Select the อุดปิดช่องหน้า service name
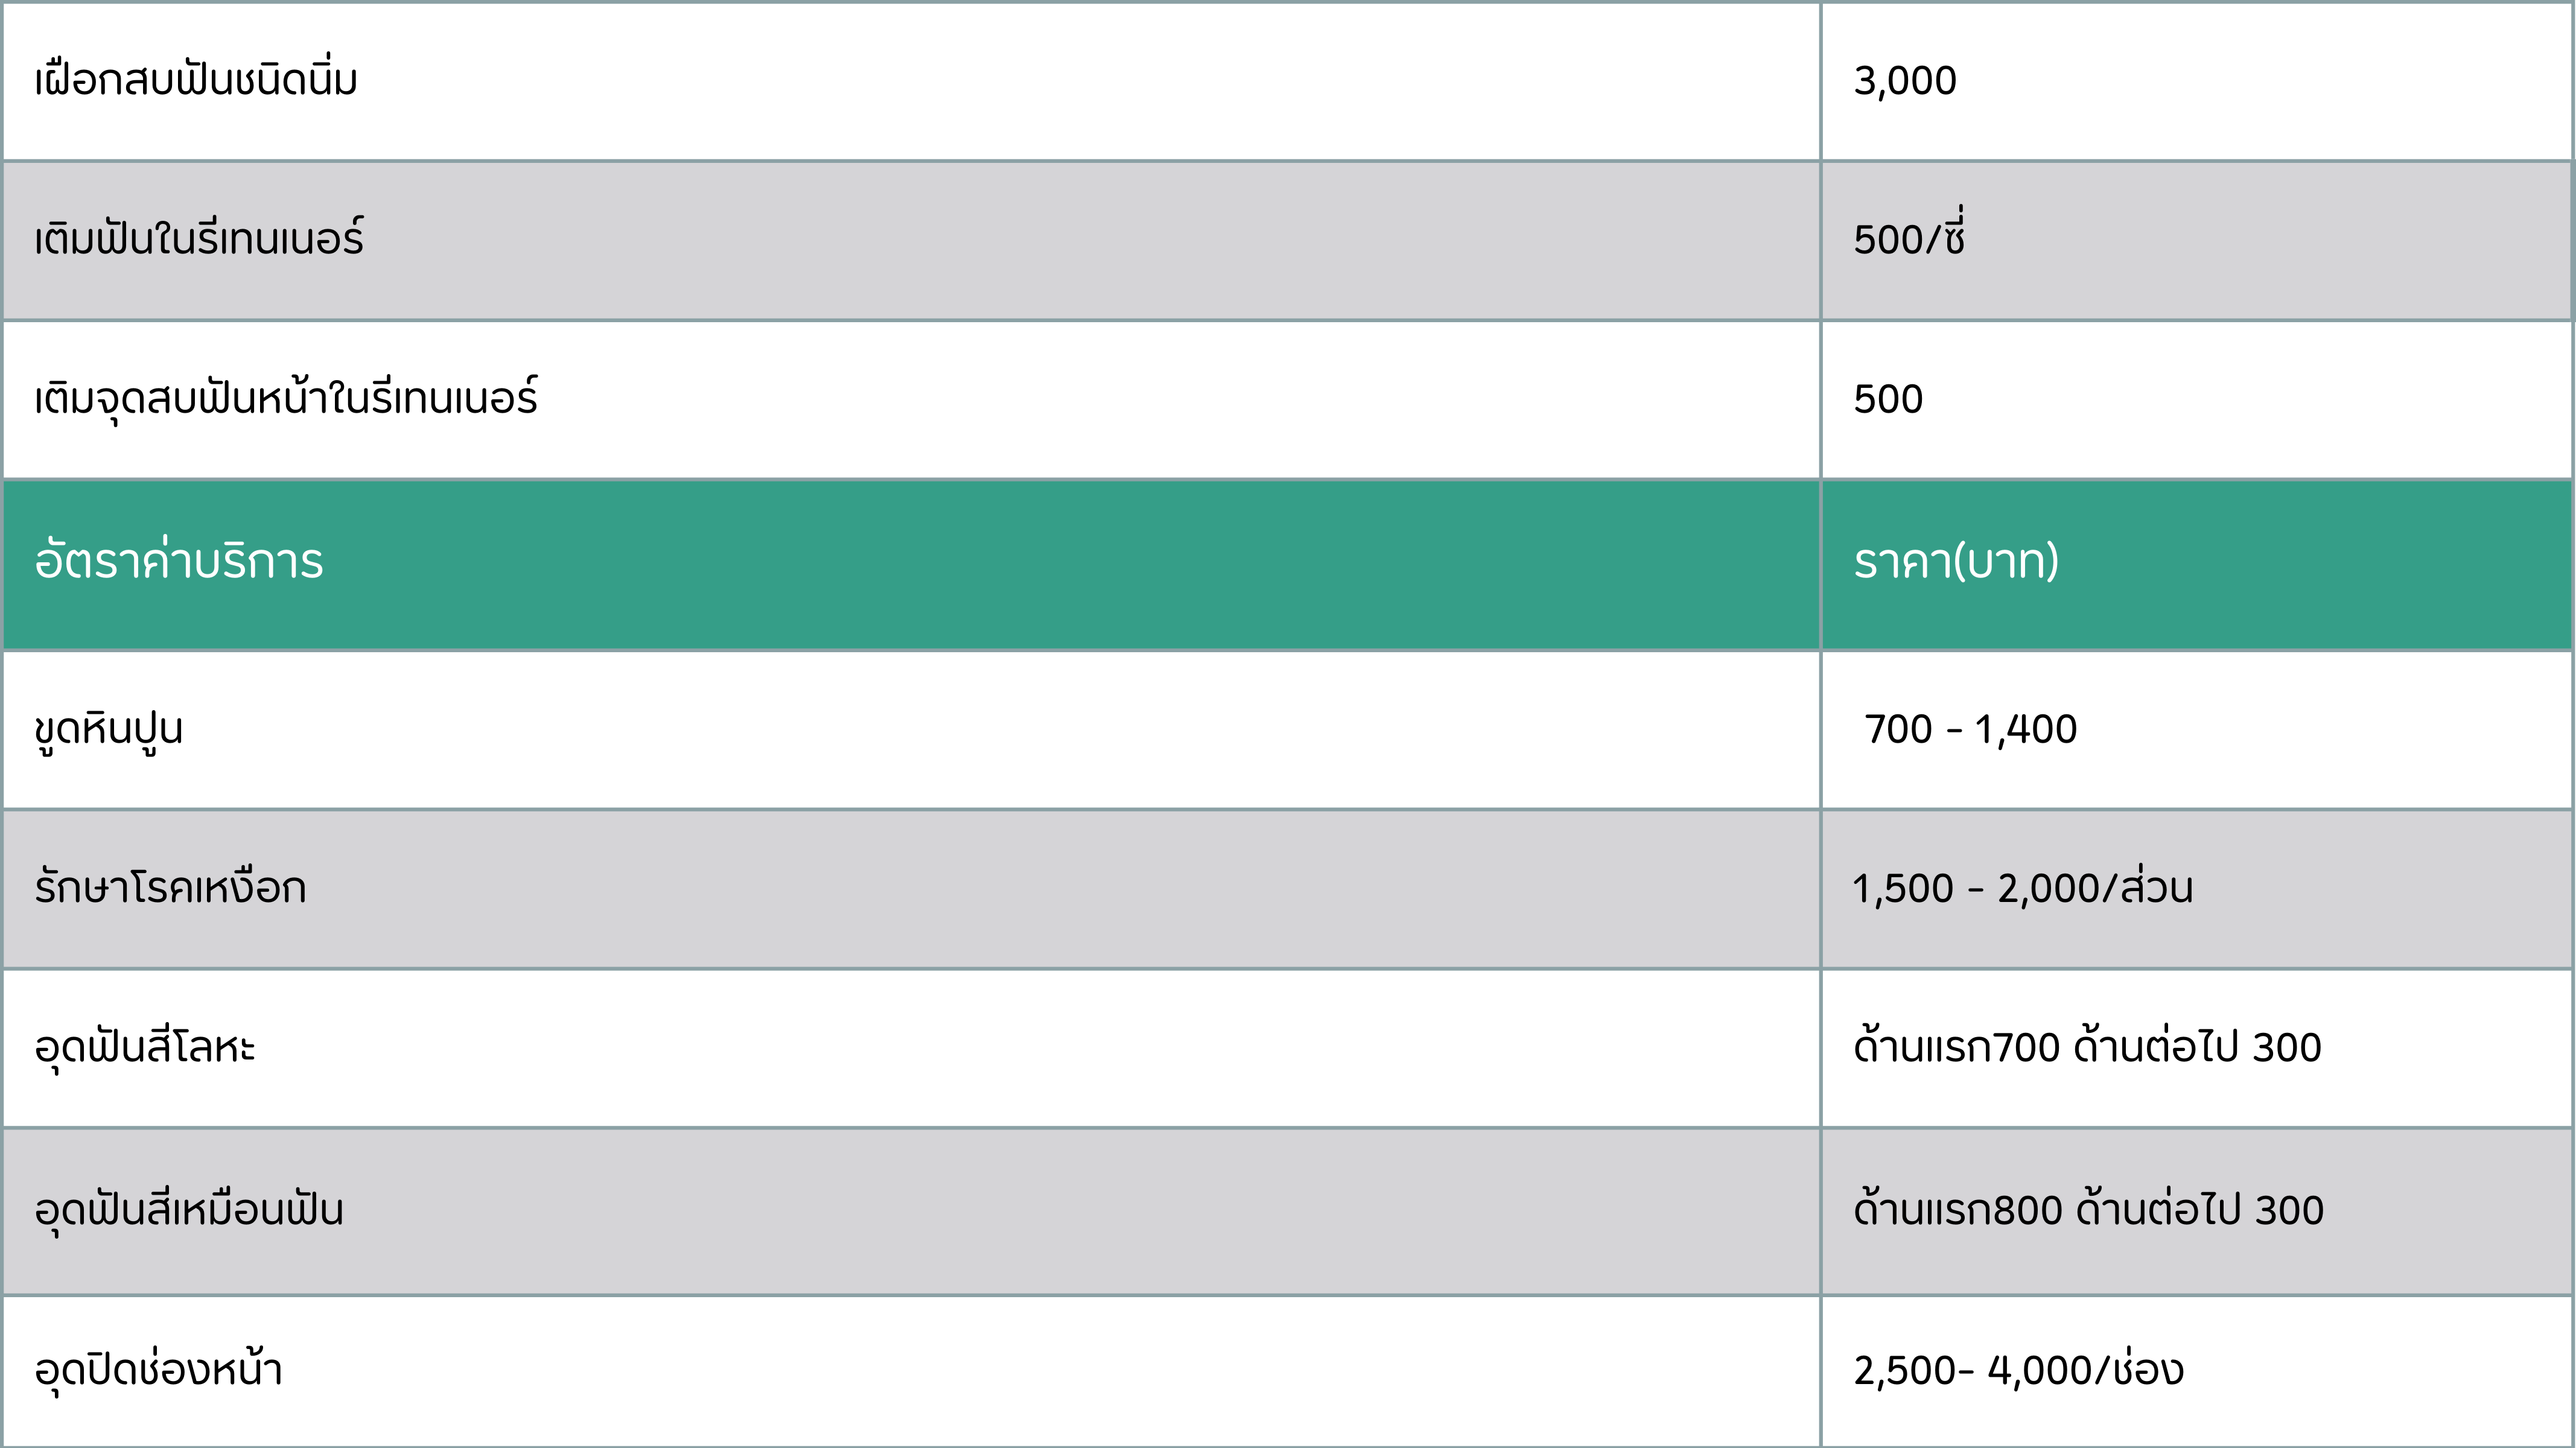The image size is (2576, 1448). click(158, 1370)
